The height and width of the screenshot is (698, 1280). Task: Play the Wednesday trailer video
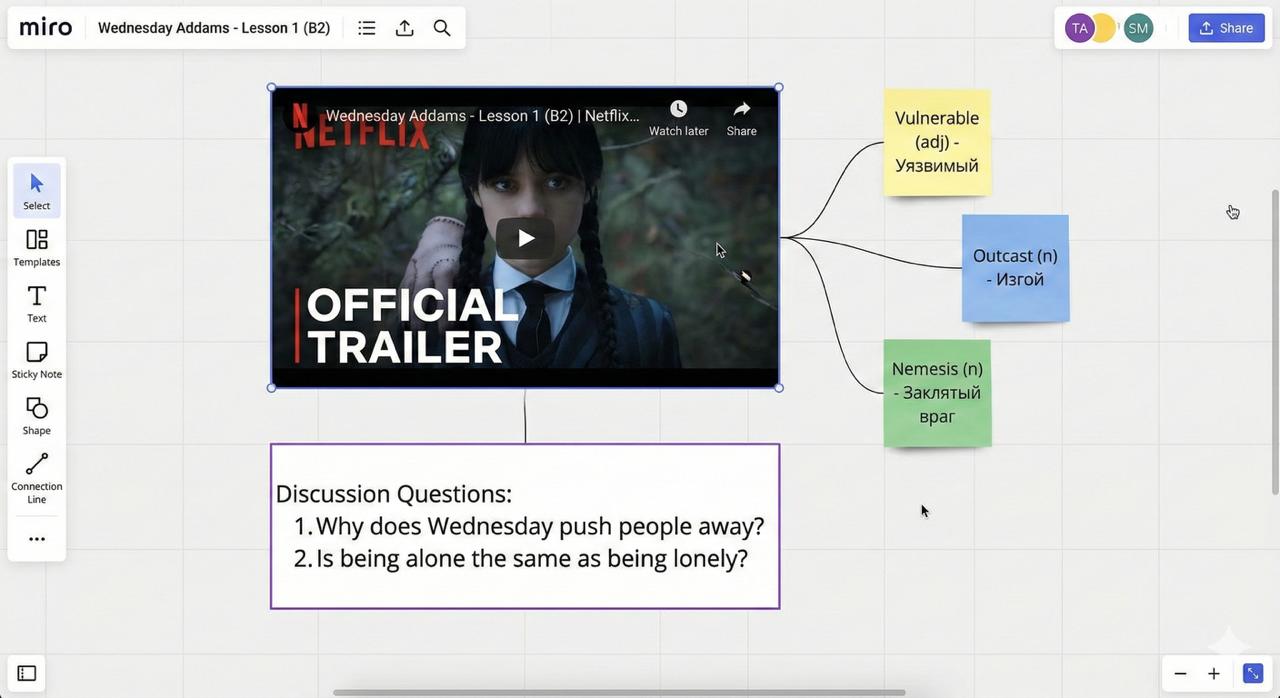click(x=525, y=238)
